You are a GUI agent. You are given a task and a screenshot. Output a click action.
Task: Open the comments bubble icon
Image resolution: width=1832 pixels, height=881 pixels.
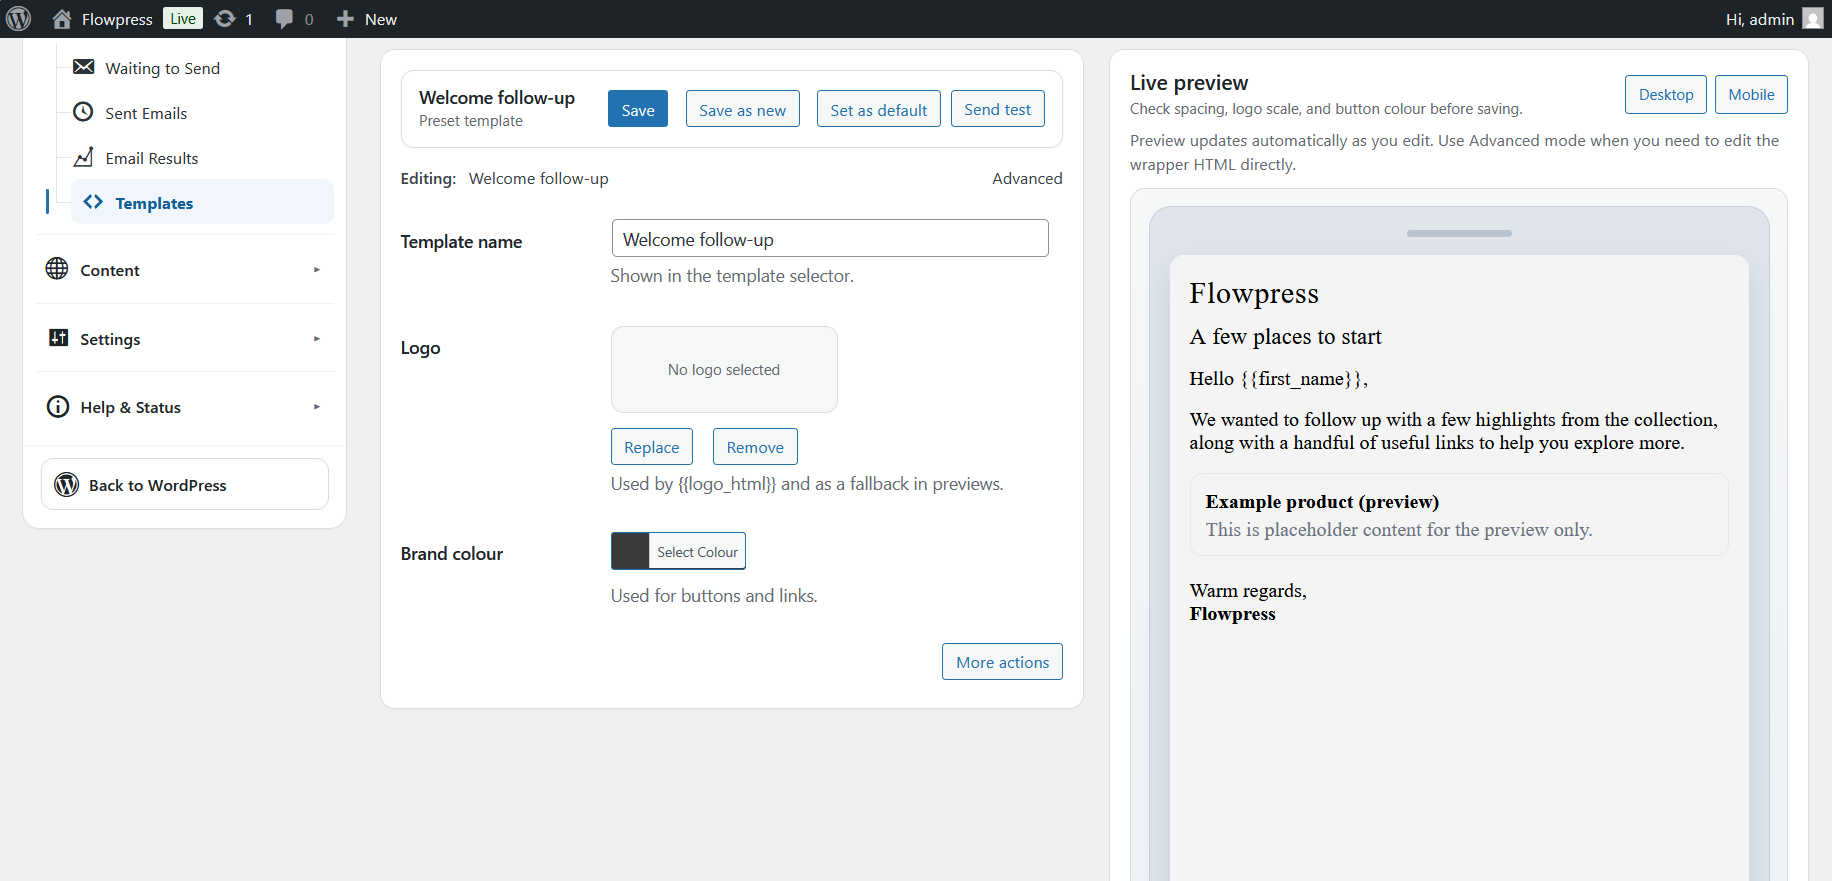(x=285, y=19)
